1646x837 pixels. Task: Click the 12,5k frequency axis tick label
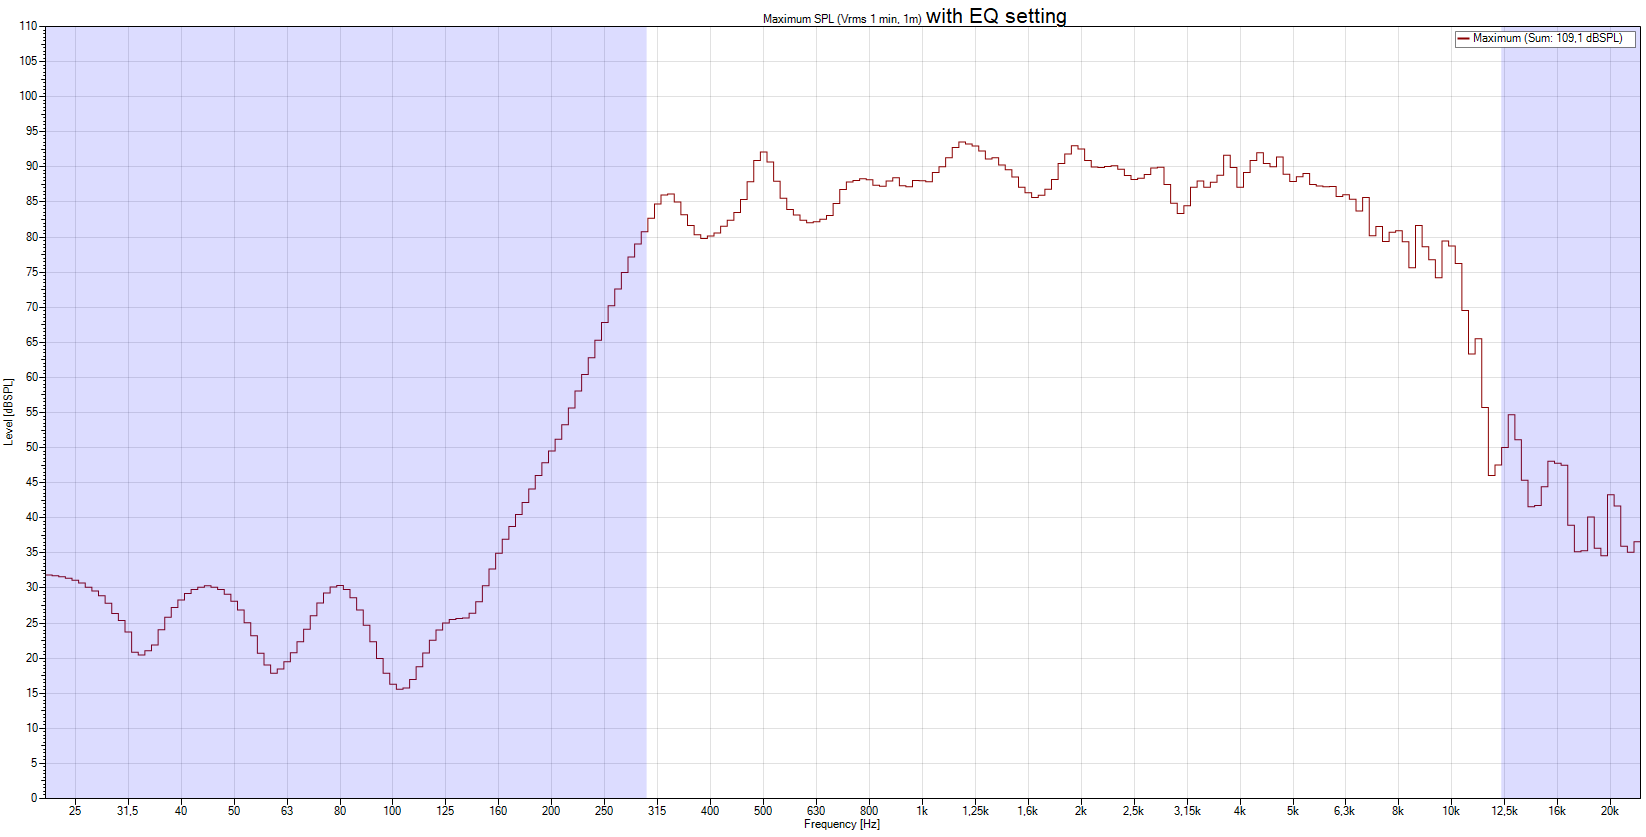coord(1504,811)
